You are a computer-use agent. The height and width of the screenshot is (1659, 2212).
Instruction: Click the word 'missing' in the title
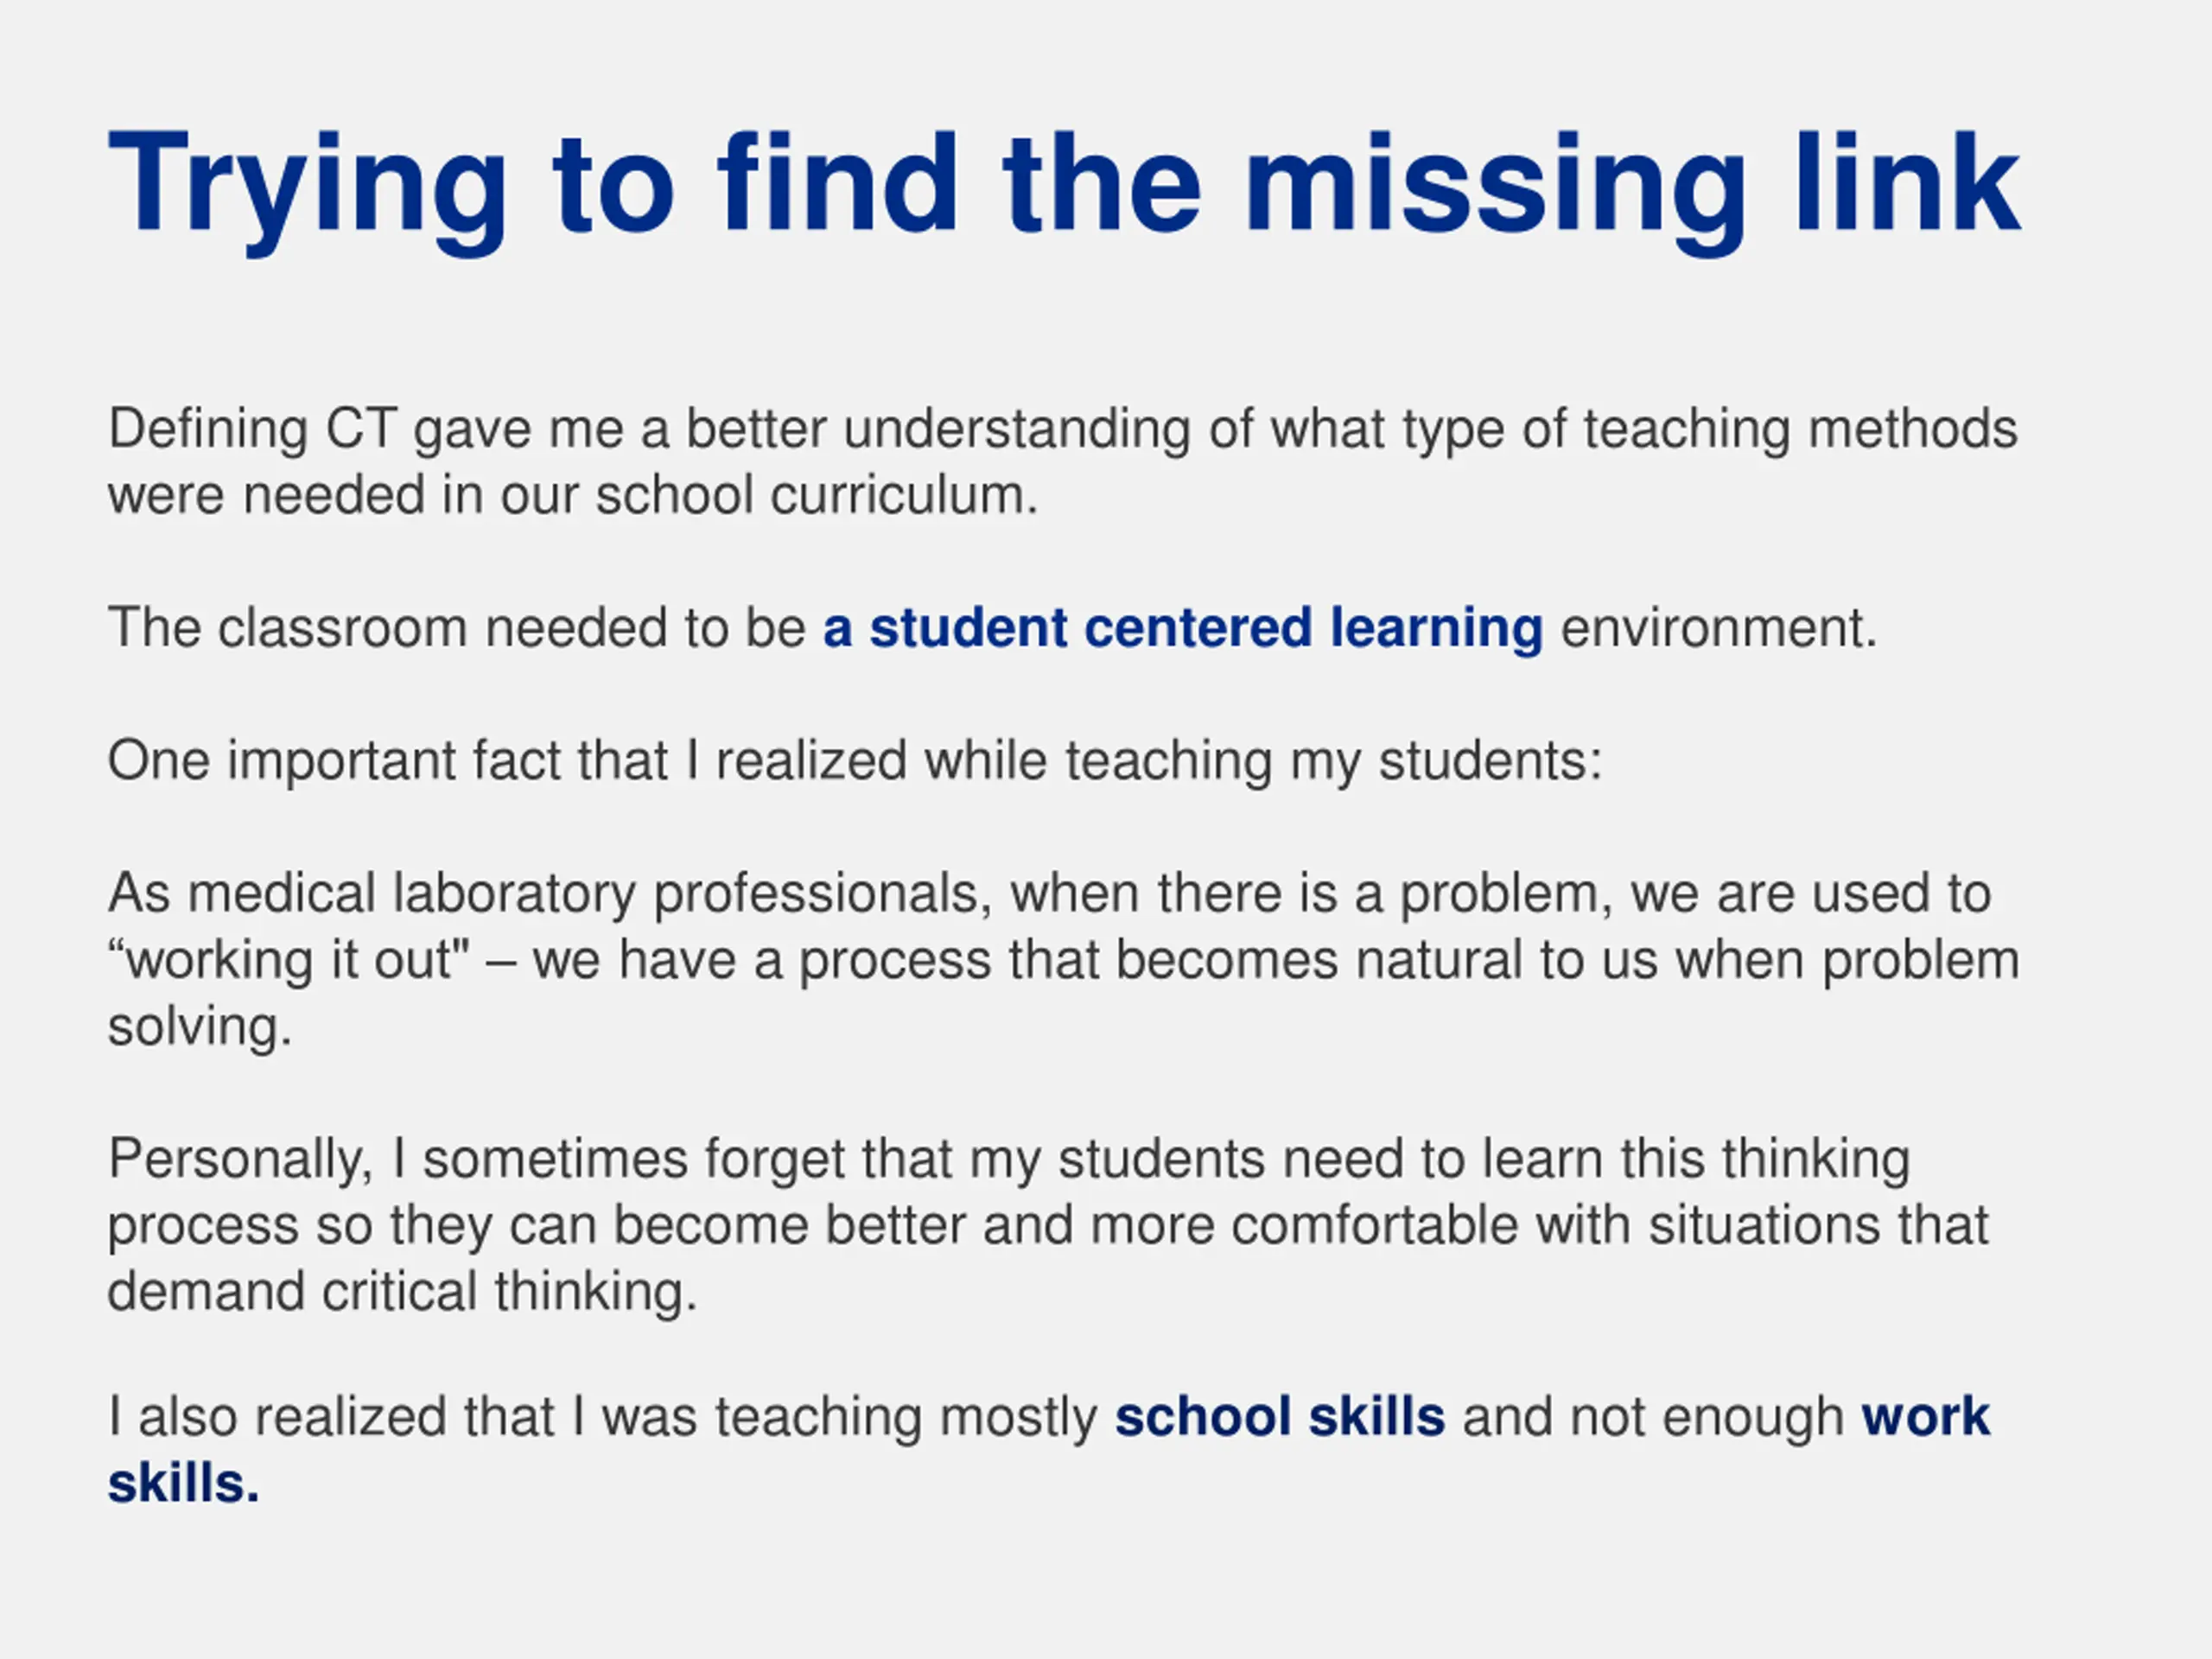[x=1495, y=190]
